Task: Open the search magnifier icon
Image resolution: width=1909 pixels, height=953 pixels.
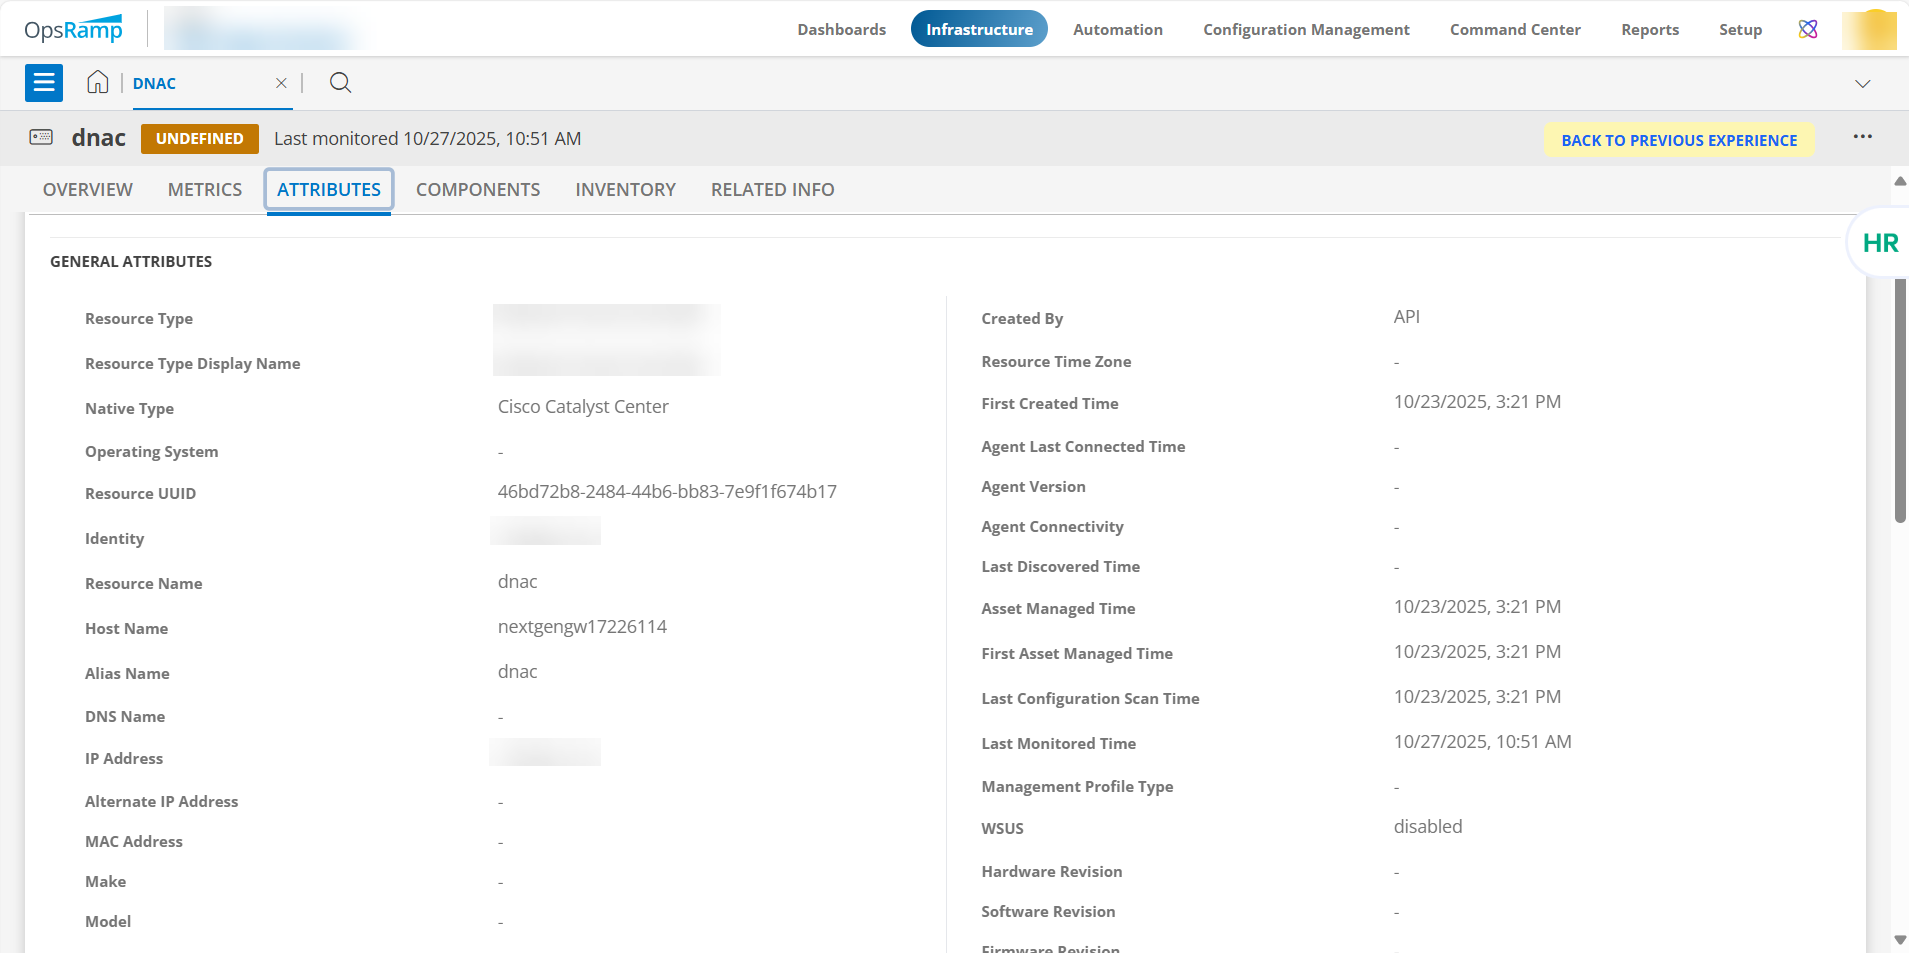Action: pos(340,83)
